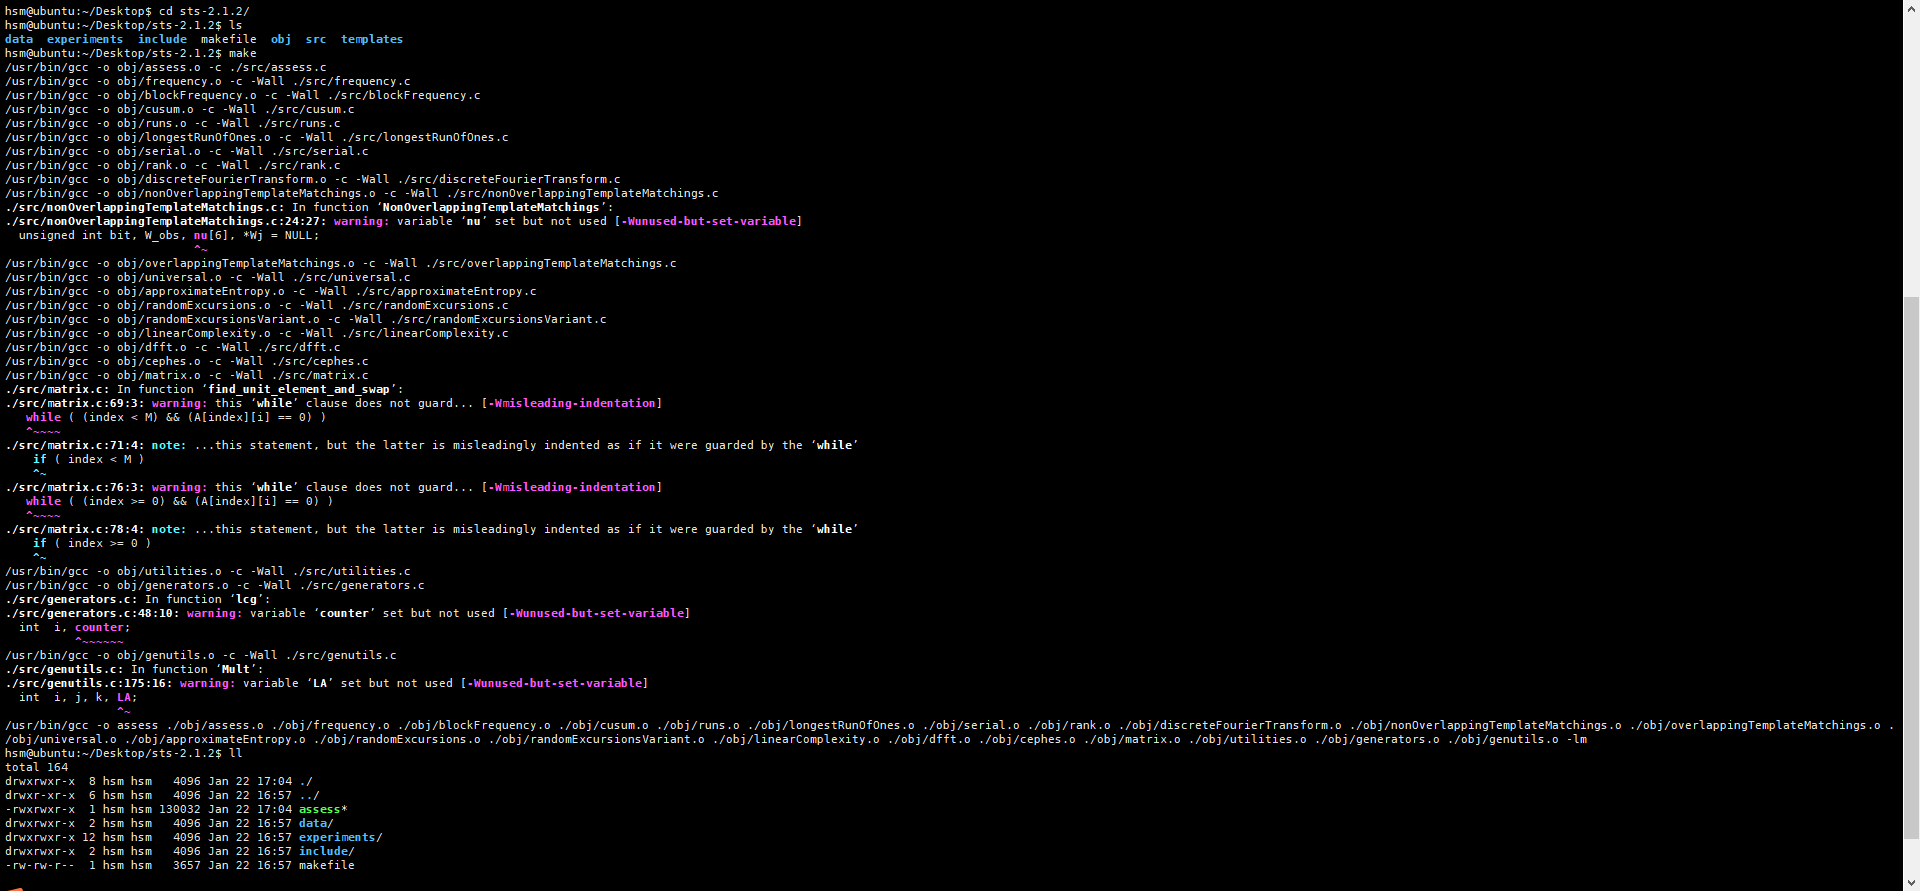Click the green 'assess*' executable name
The height and width of the screenshot is (891, 1920).
click(x=323, y=809)
